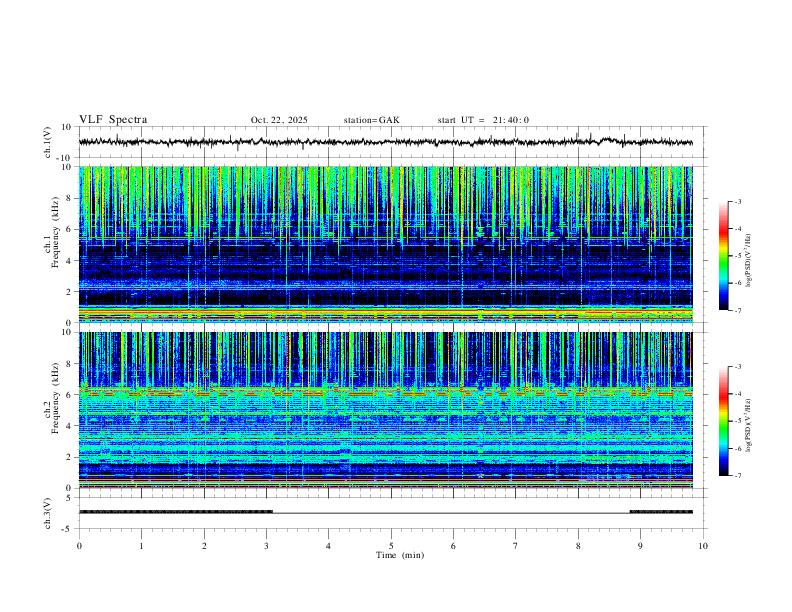The image size is (792, 612).
Task: Click the ch.3 voltage trace line
Action: [x=385, y=512]
